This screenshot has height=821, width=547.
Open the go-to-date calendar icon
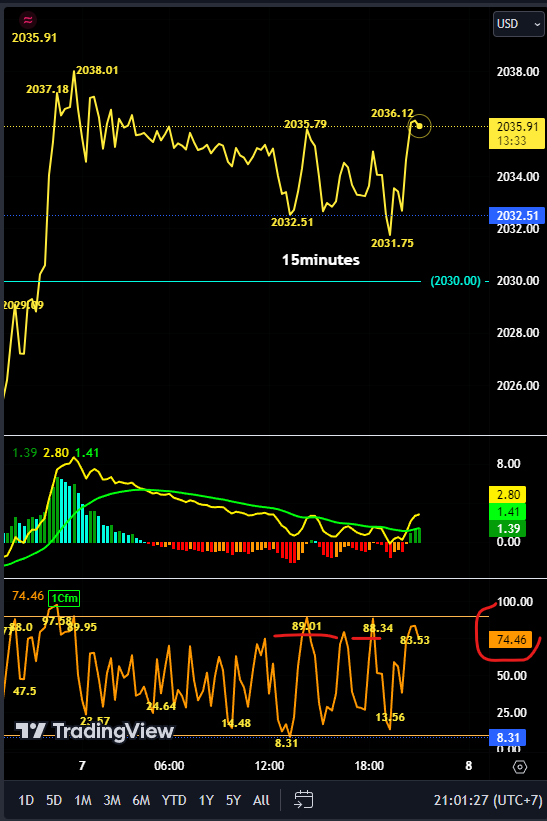(x=303, y=800)
